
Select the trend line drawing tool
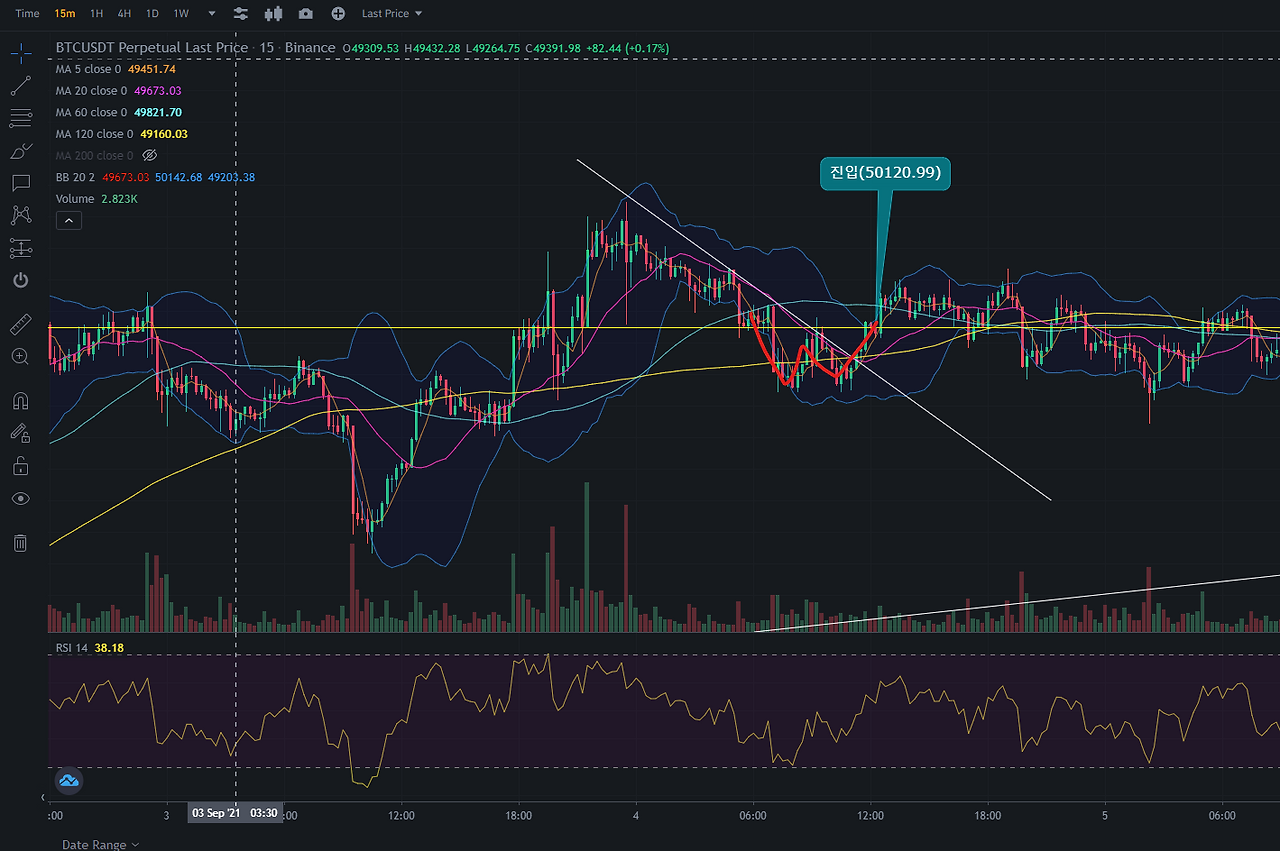pos(20,86)
